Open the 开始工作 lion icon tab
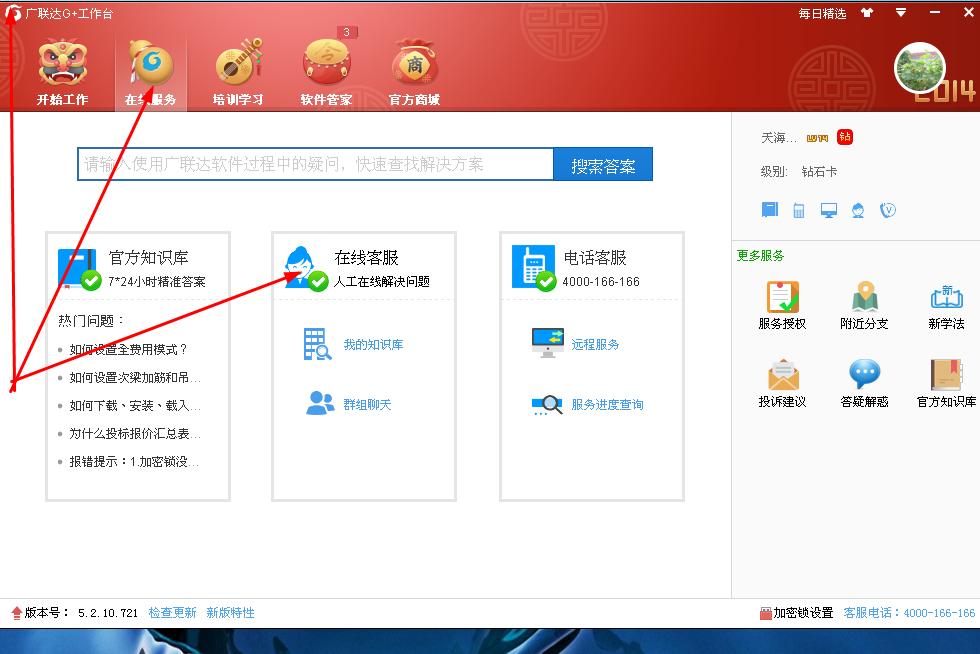 tap(62, 73)
